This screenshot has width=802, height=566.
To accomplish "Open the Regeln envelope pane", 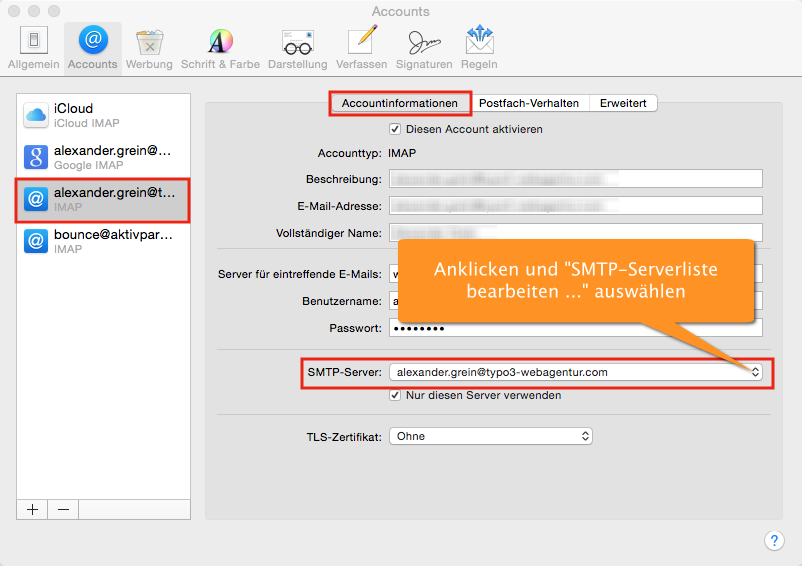I will (479, 48).
